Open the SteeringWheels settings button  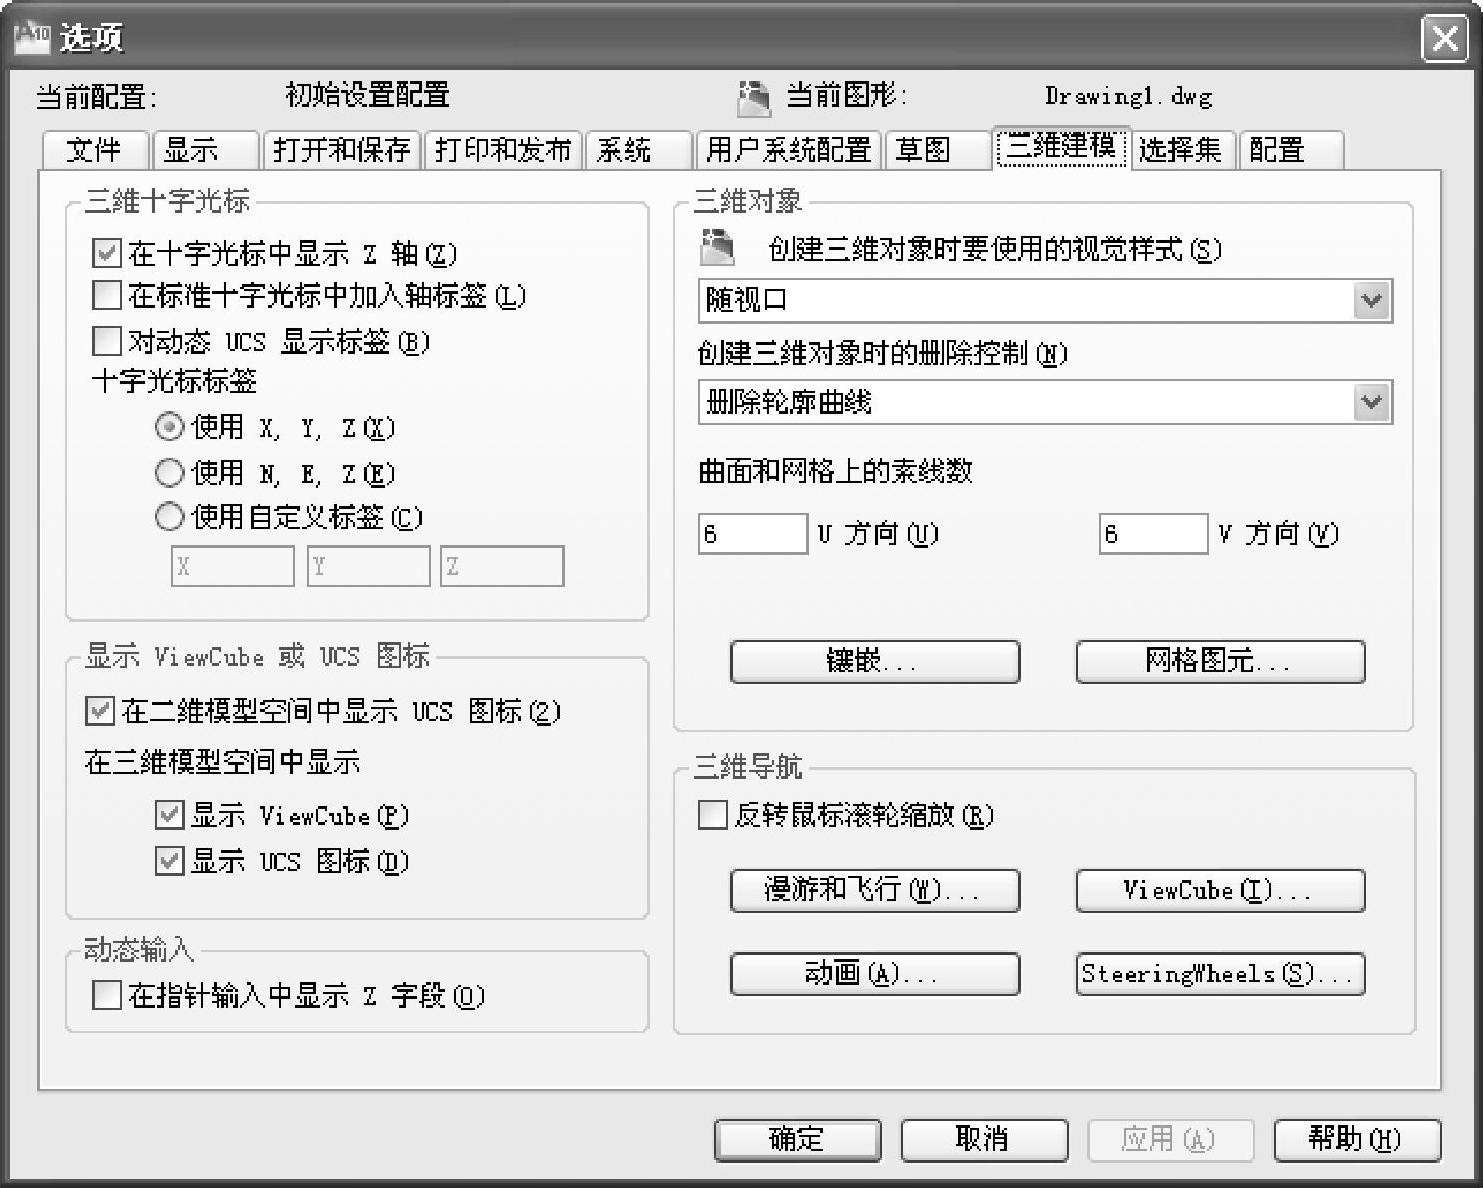[1220, 973]
